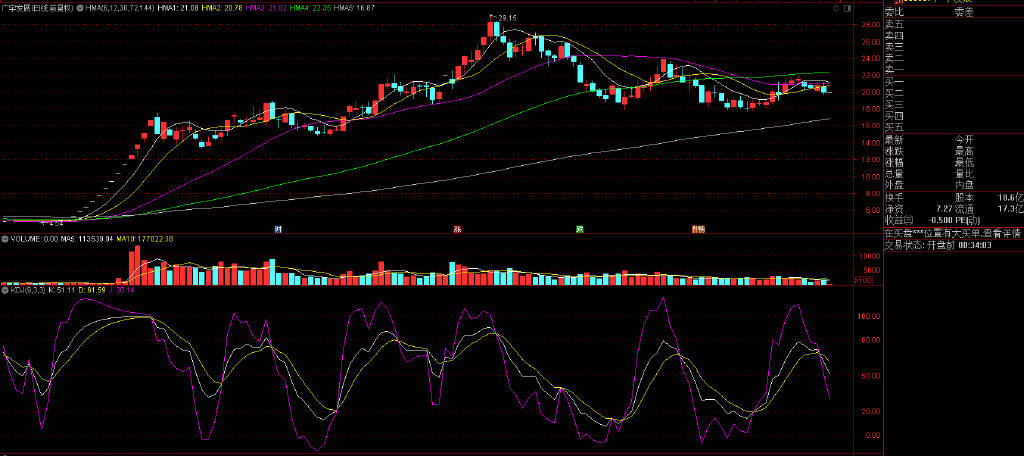Click the circle icon beside KDJ label
The width and height of the screenshot is (1024, 456).
pos(4,291)
